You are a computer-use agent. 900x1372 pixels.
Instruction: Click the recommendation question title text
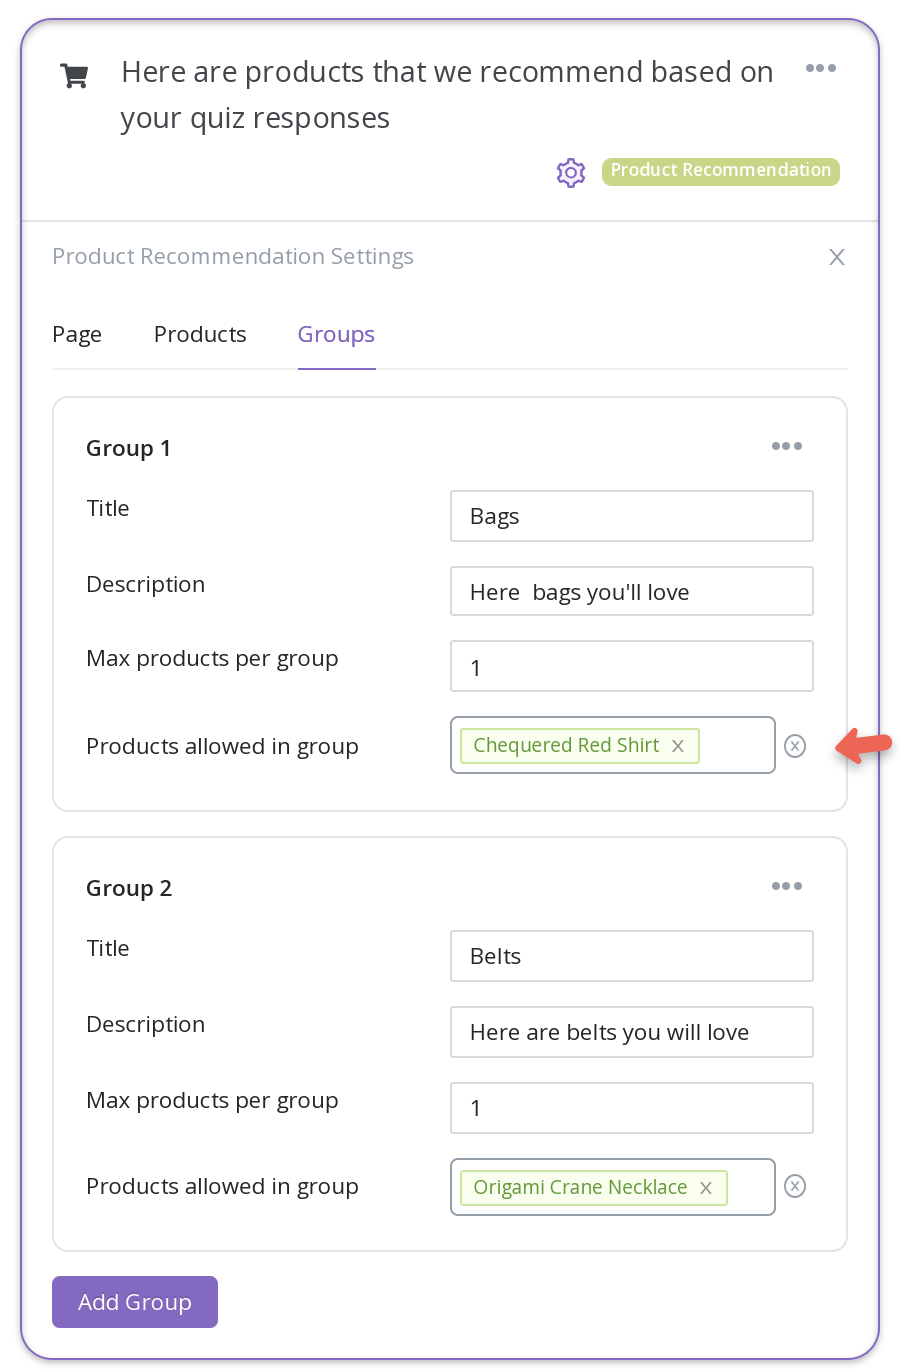pos(447,95)
